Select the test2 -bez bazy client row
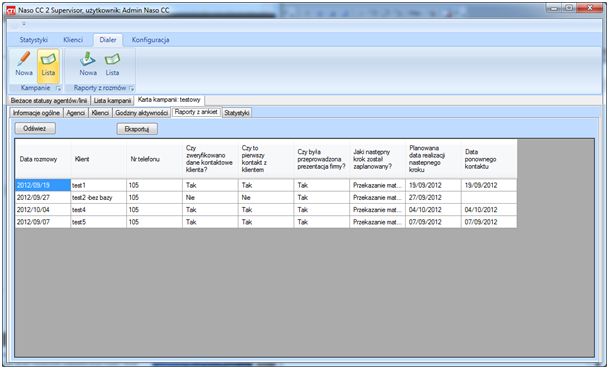Screen dimensions: 609x369 pyautogui.click(x=266, y=197)
